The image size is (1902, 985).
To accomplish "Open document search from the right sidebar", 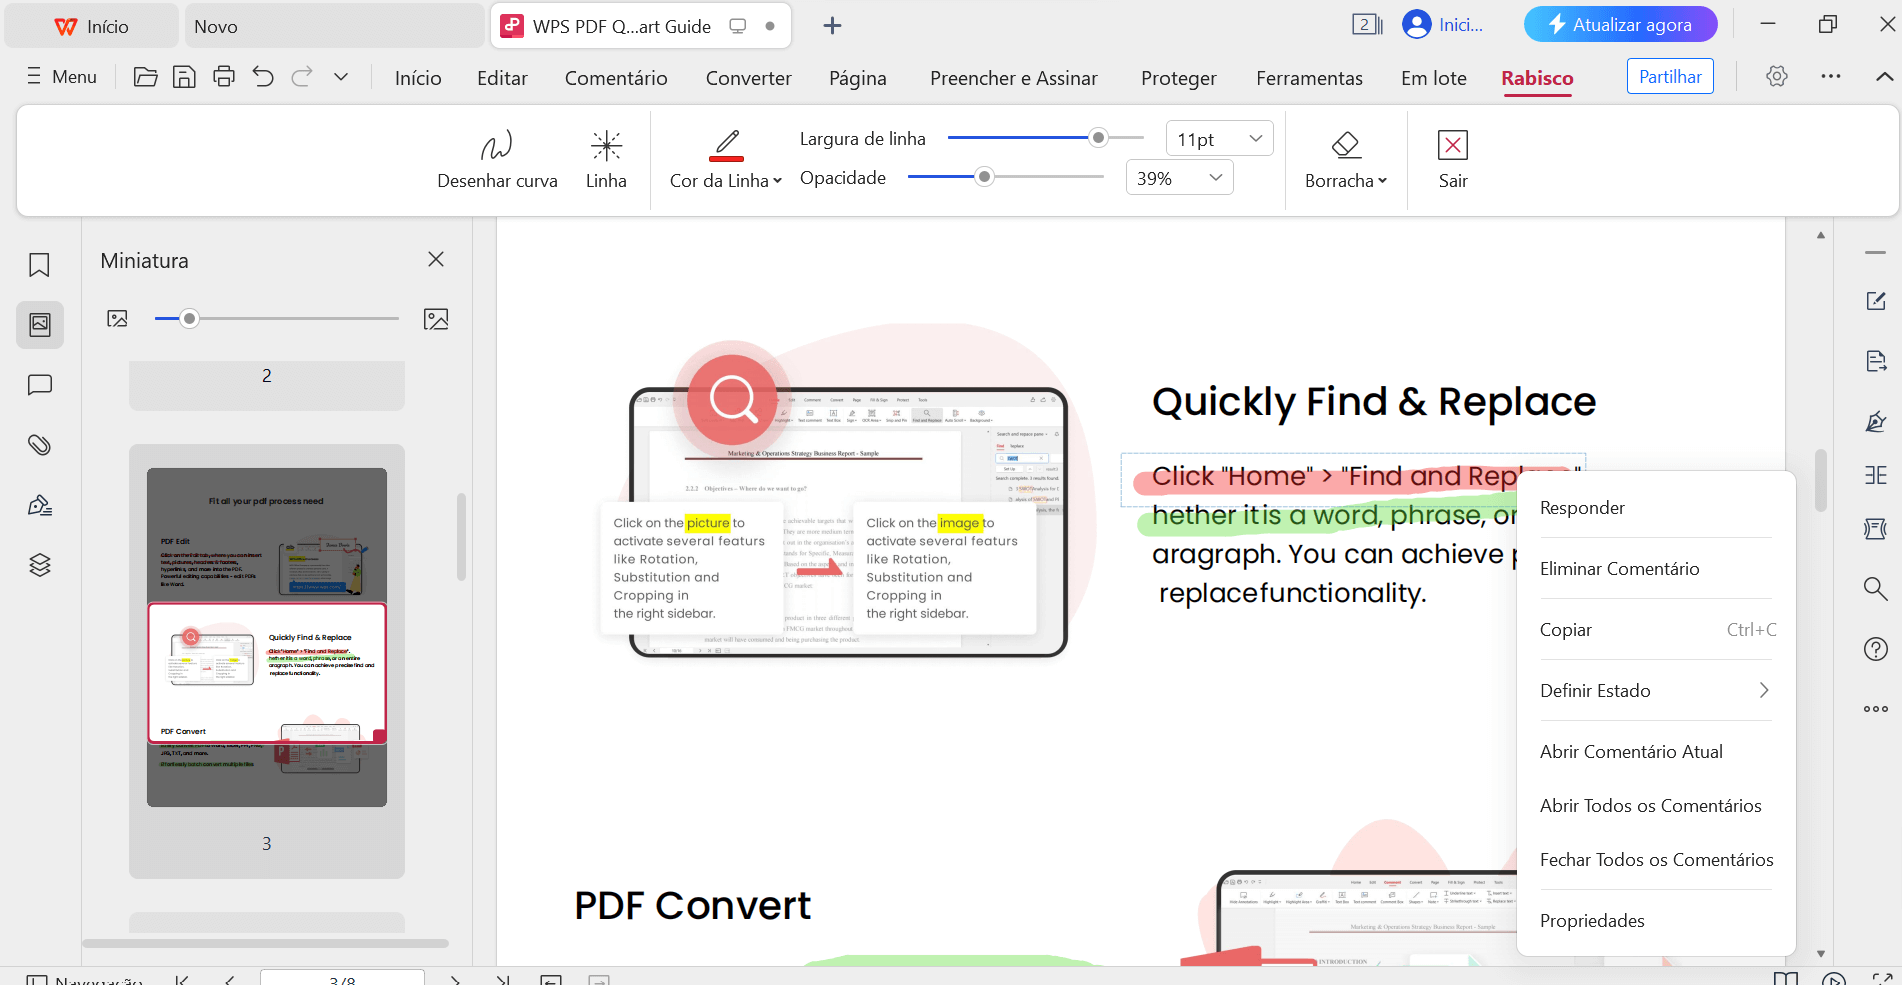I will click(x=1876, y=589).
